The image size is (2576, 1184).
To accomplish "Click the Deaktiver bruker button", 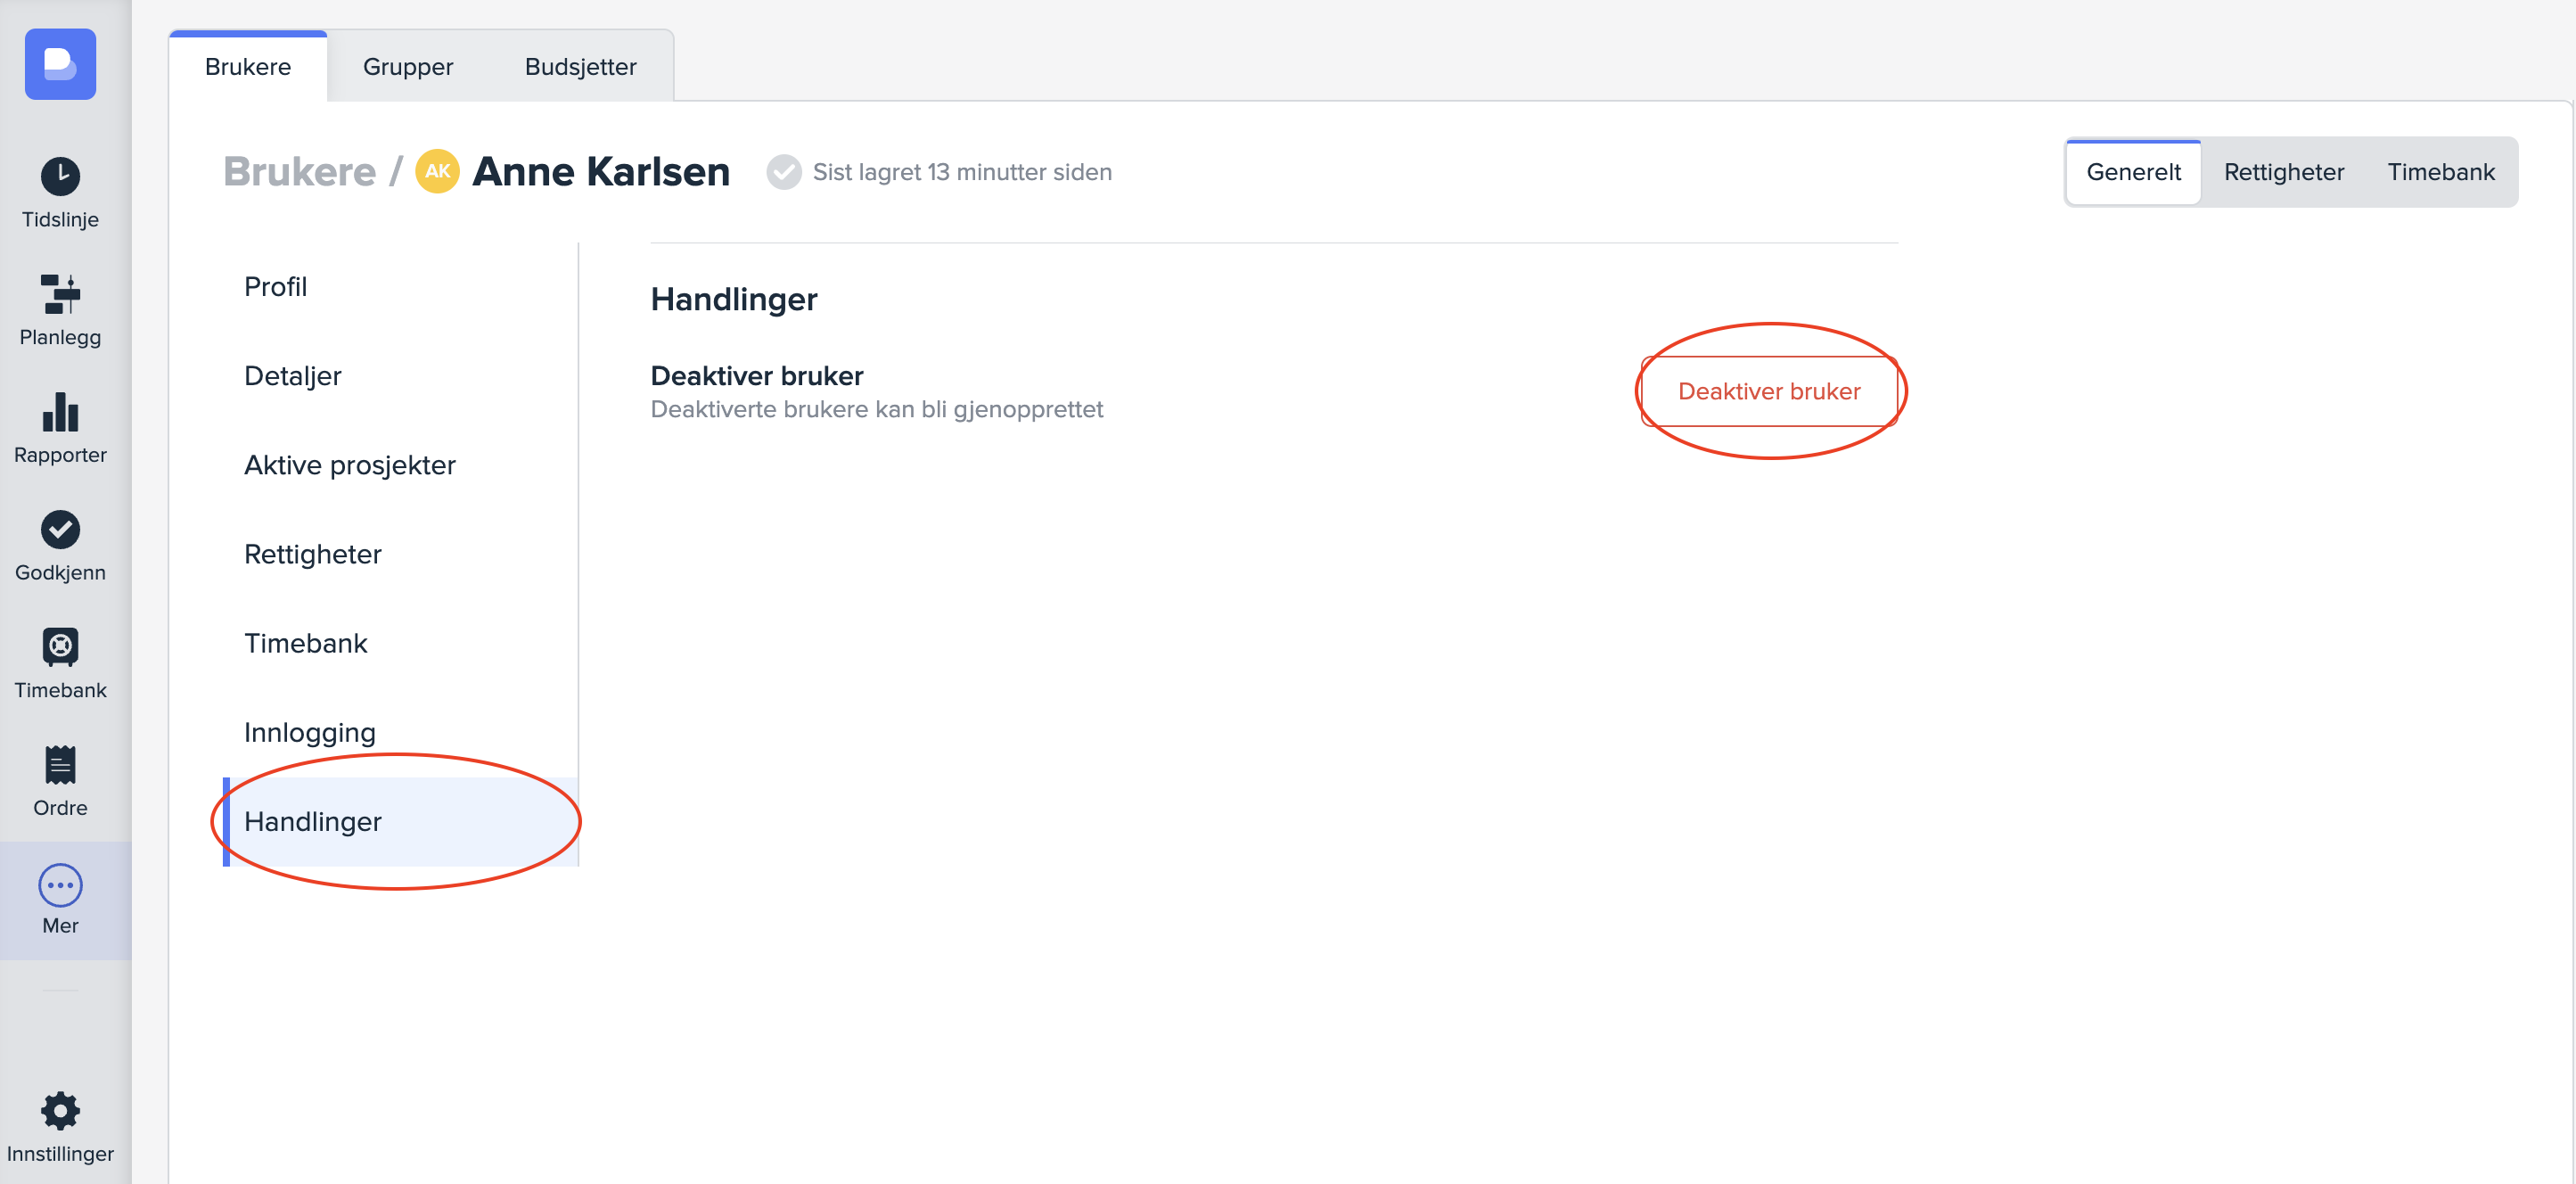I will coord(1768,391).
